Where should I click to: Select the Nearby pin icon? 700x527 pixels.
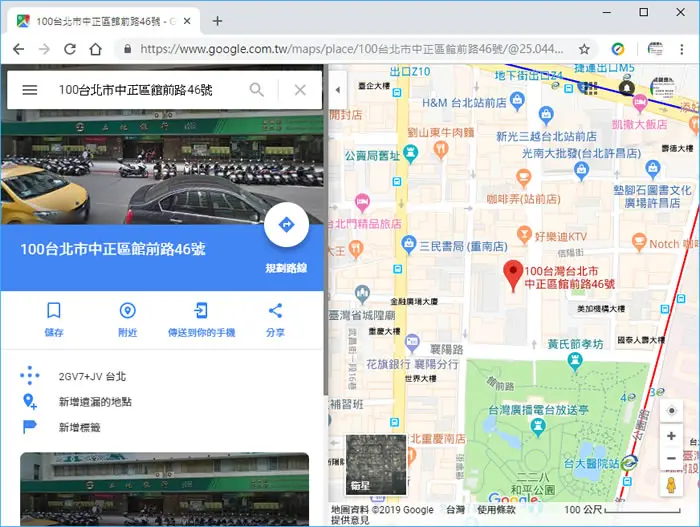[128, 310]
